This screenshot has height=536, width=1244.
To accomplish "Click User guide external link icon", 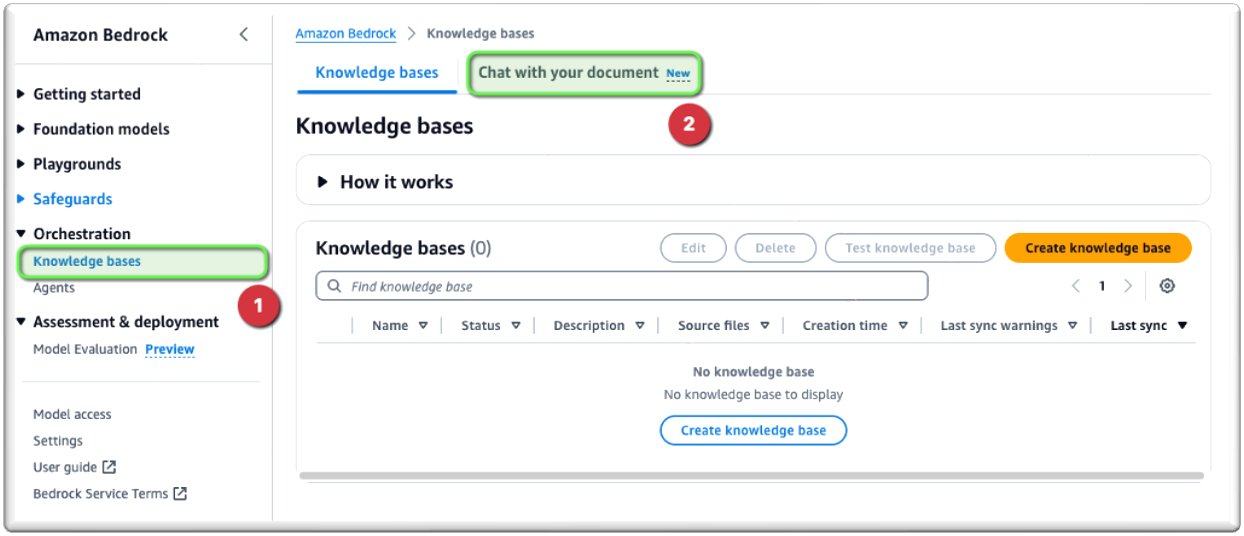I will click(x=109, y=467).
